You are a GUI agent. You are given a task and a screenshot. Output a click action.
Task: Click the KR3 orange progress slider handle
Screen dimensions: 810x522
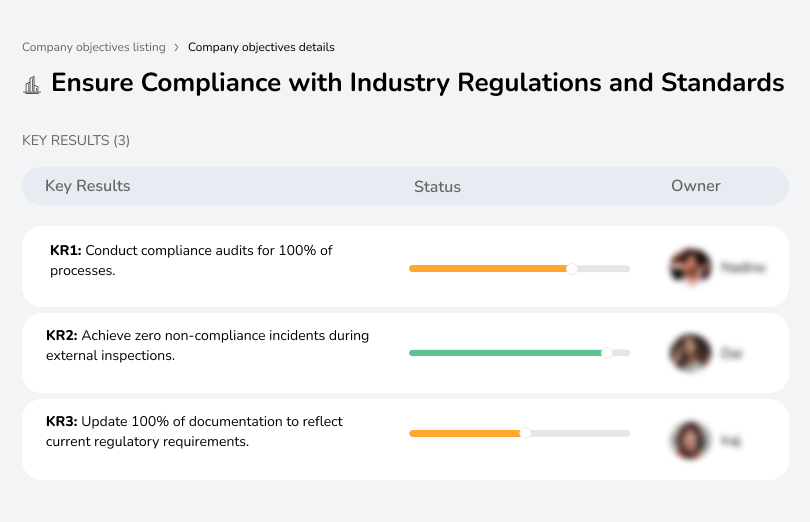pyautogui.click(x=525, y=433)
